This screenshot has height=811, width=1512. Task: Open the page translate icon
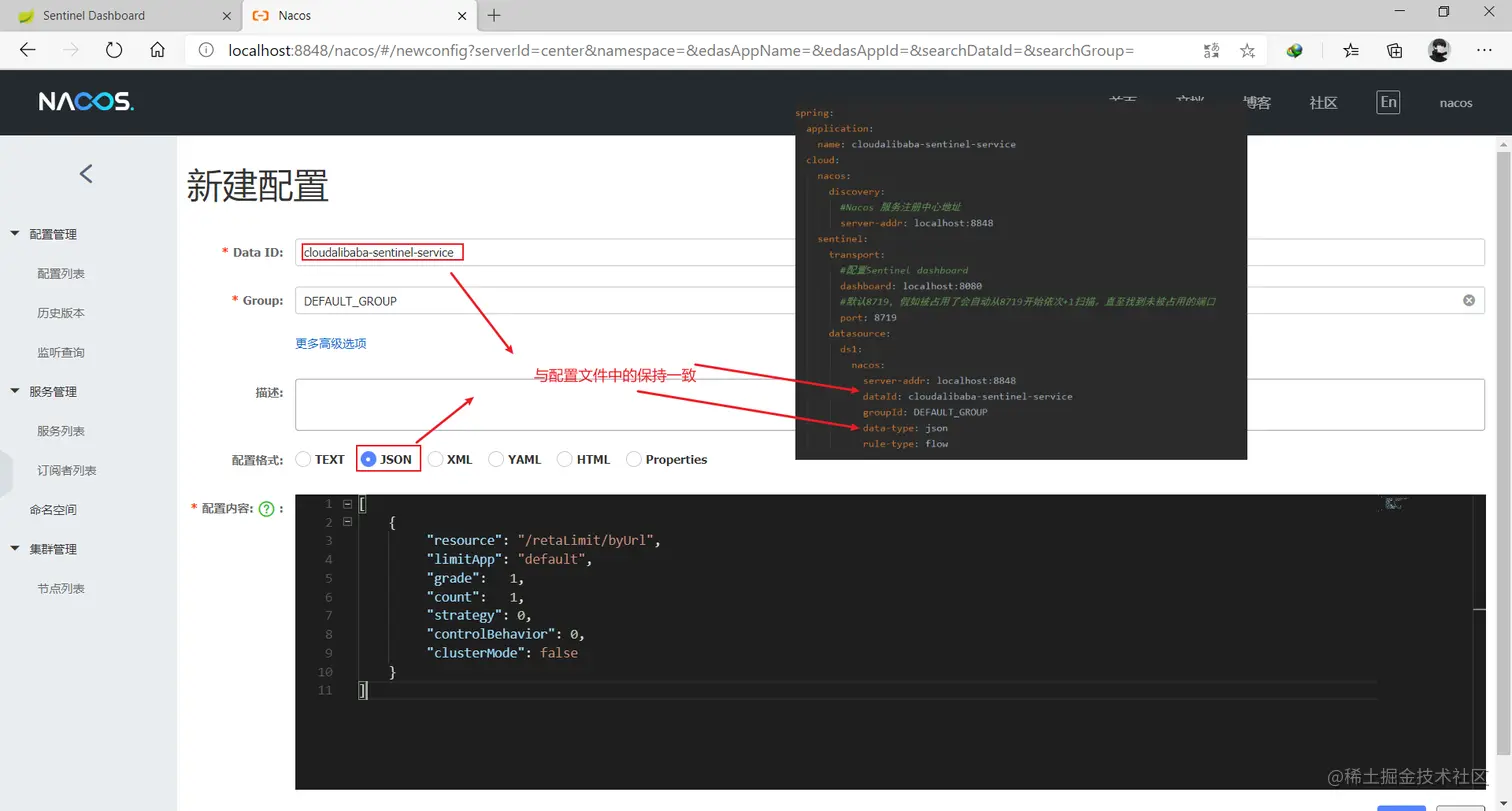point(1212,50)
